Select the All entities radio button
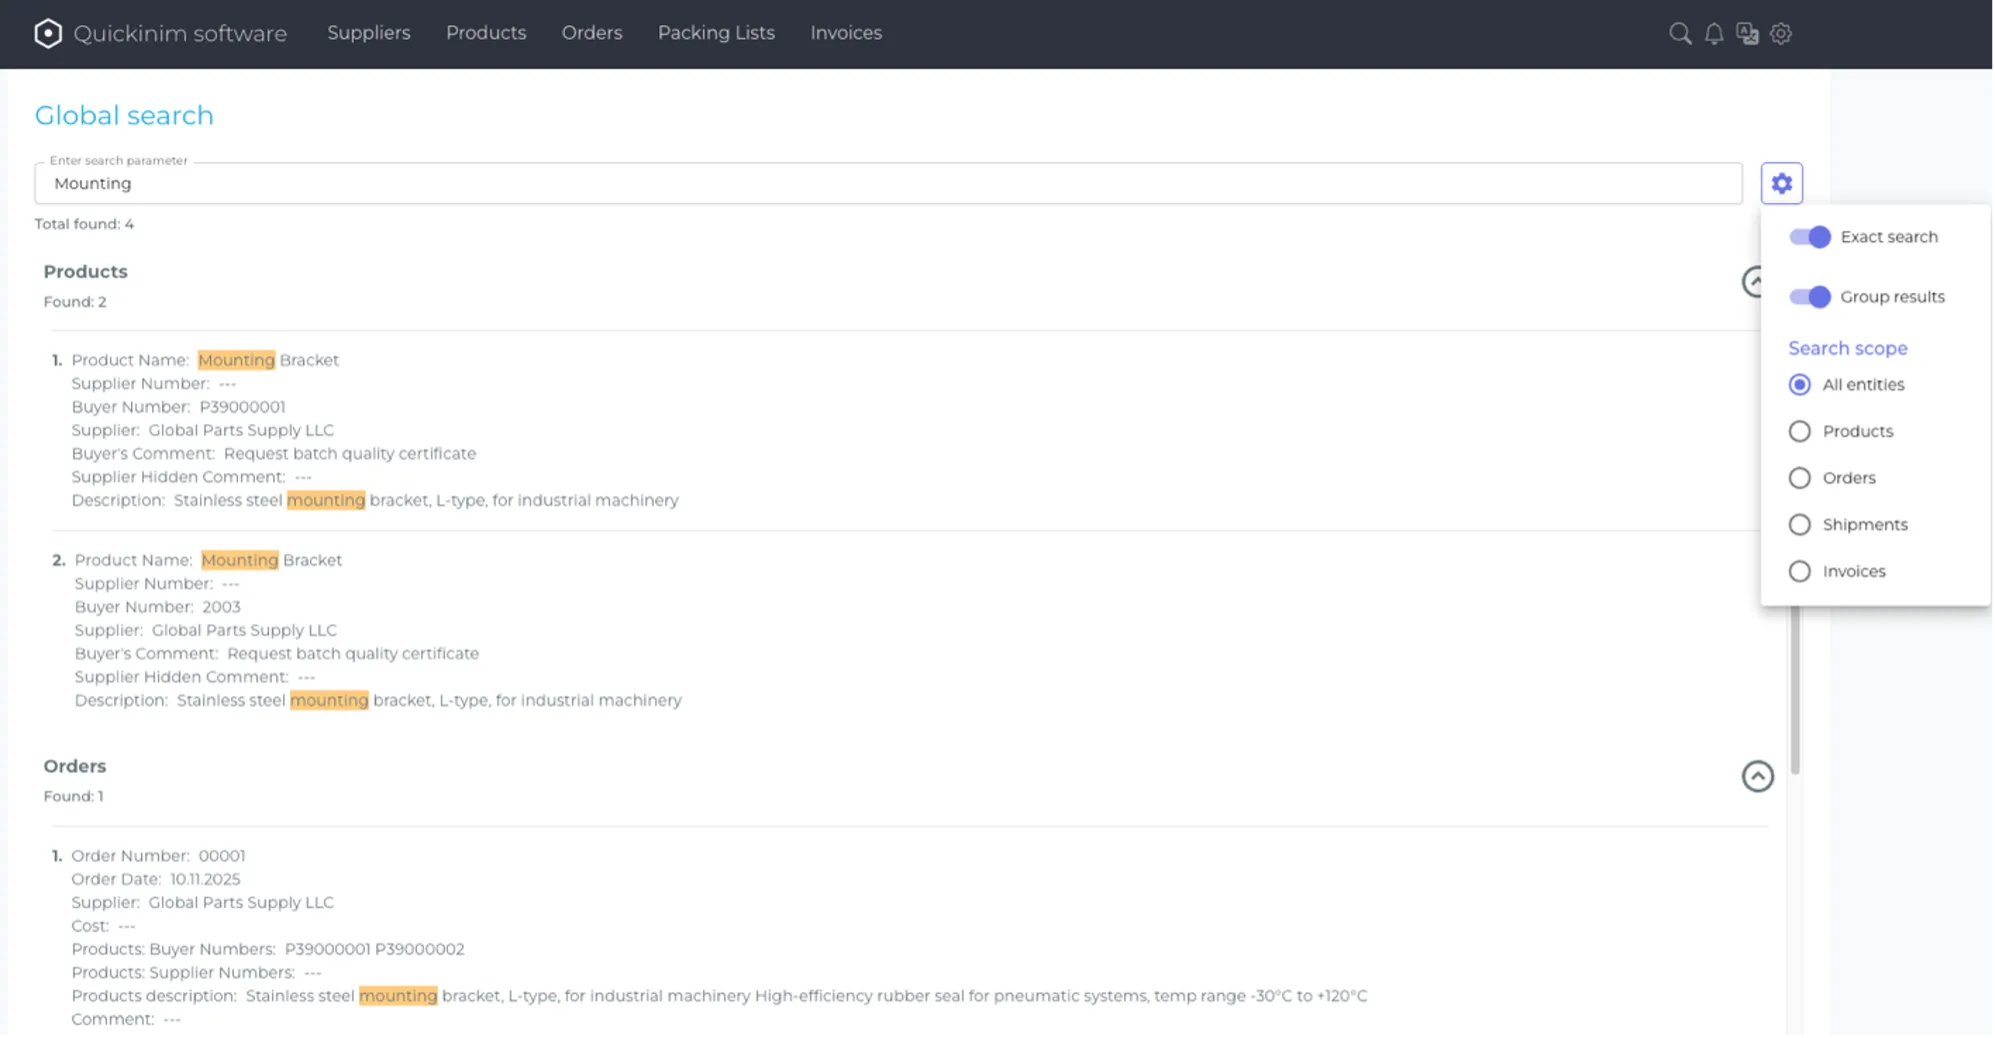 coord(1799,385)
